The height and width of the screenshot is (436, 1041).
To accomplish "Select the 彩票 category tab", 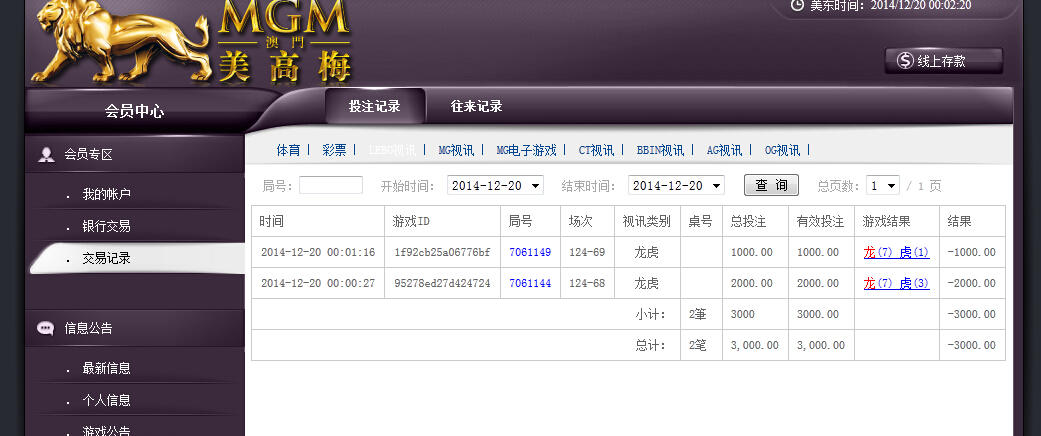I will pyautogui.click(x=335, y=151).
